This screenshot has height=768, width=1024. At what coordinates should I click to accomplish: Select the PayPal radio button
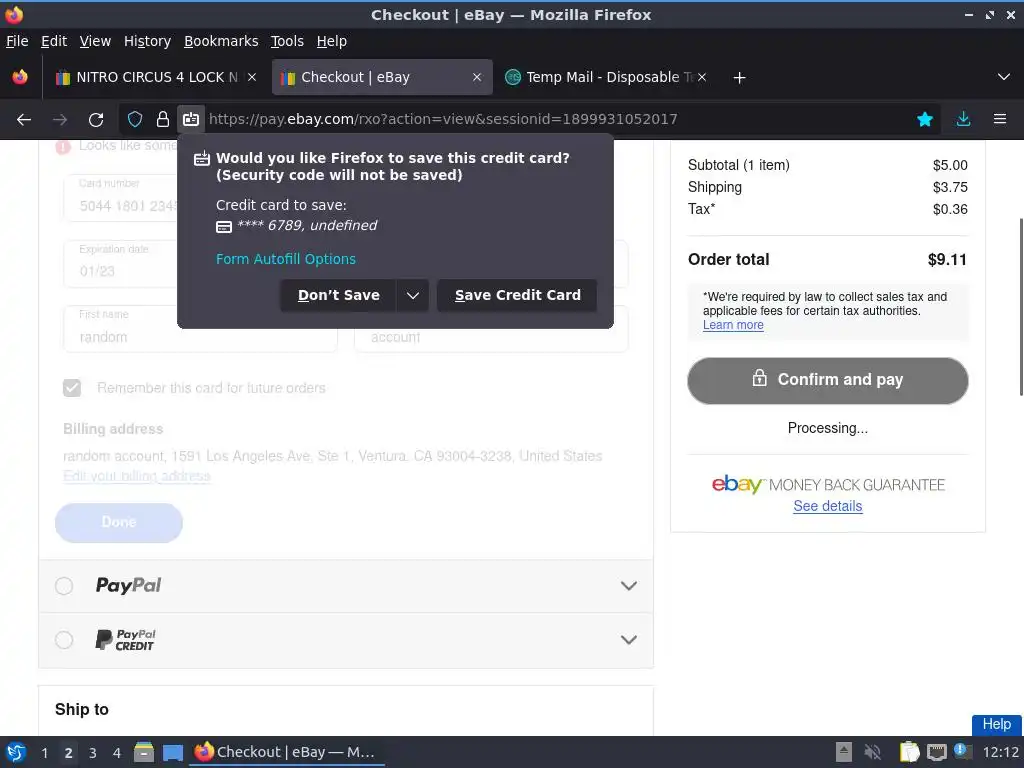coord(64,586)
